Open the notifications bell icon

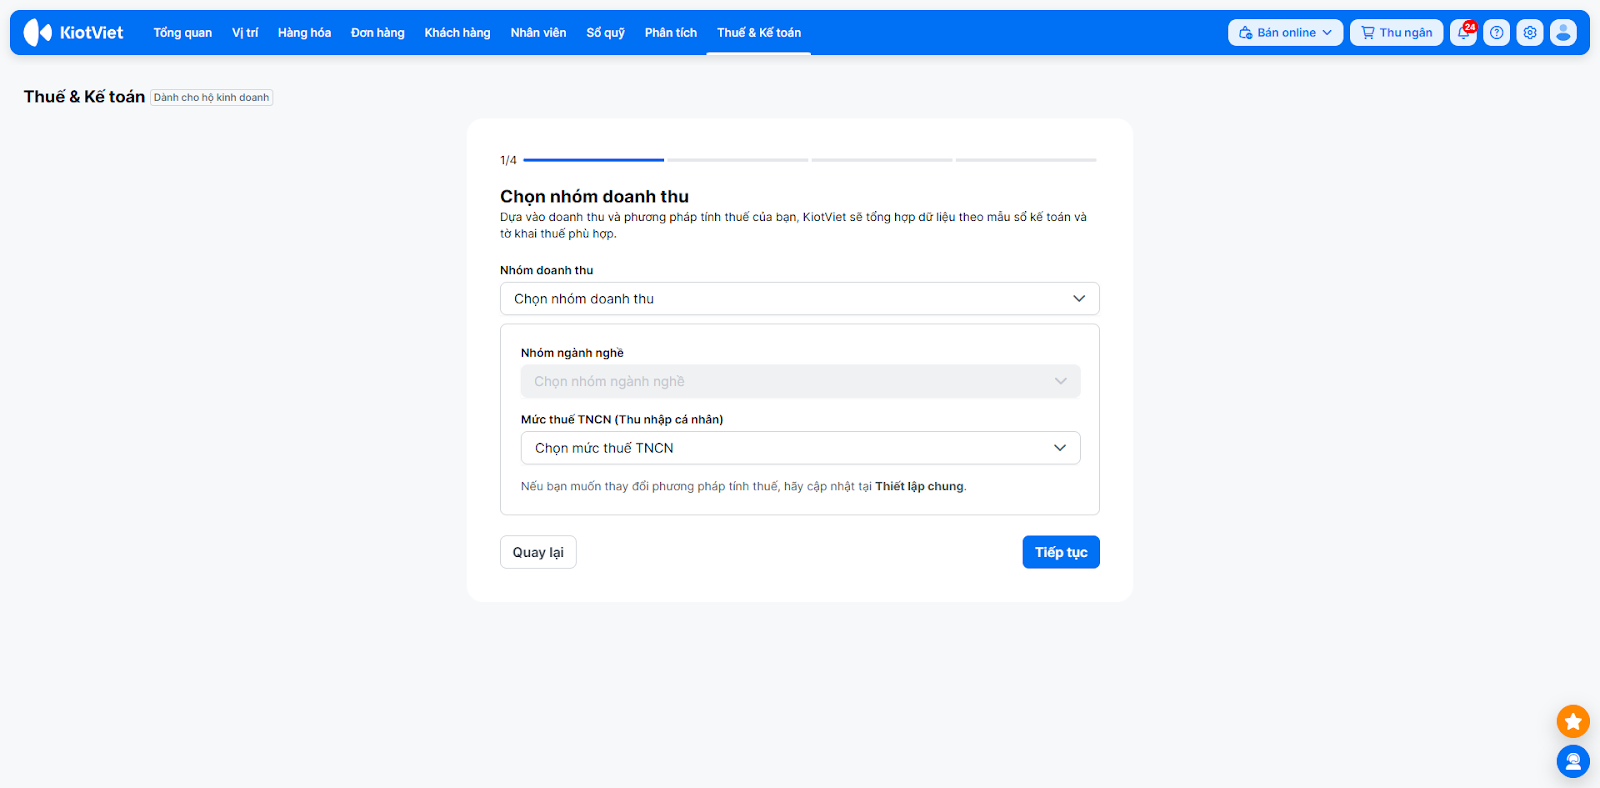[x=1463, y=33]
